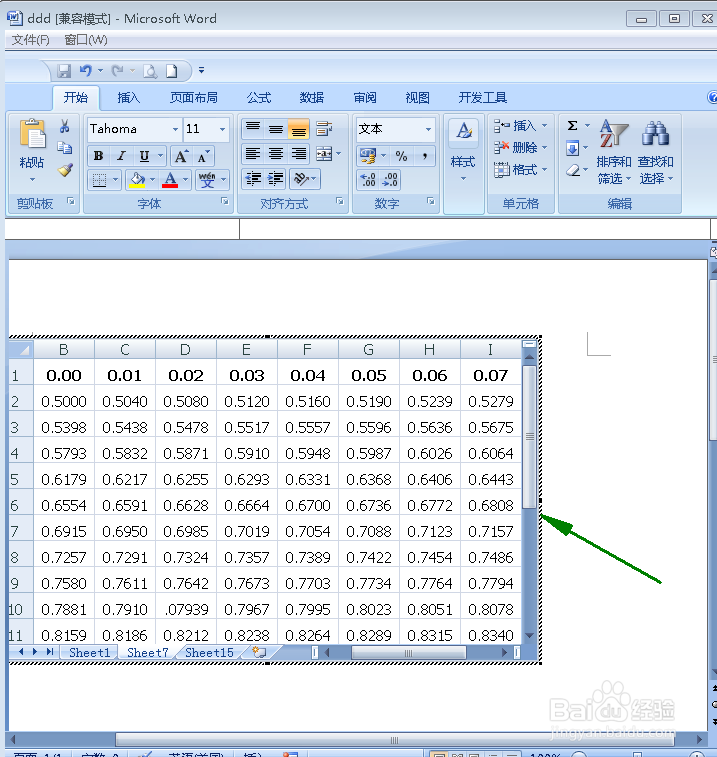This screenshot has width=717, height=757.
Task: Click the Copy icon in clipboard group
Action: coord(65,147)
